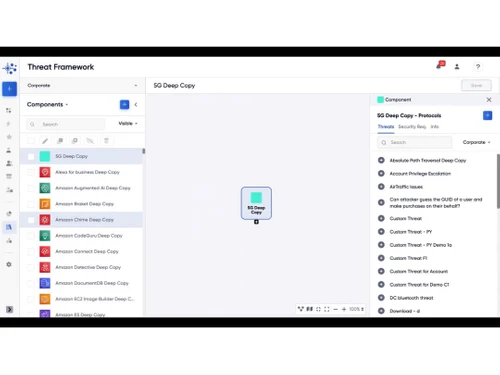Check the Amazon Braket Deep Copy checkbox

(31, 204)
